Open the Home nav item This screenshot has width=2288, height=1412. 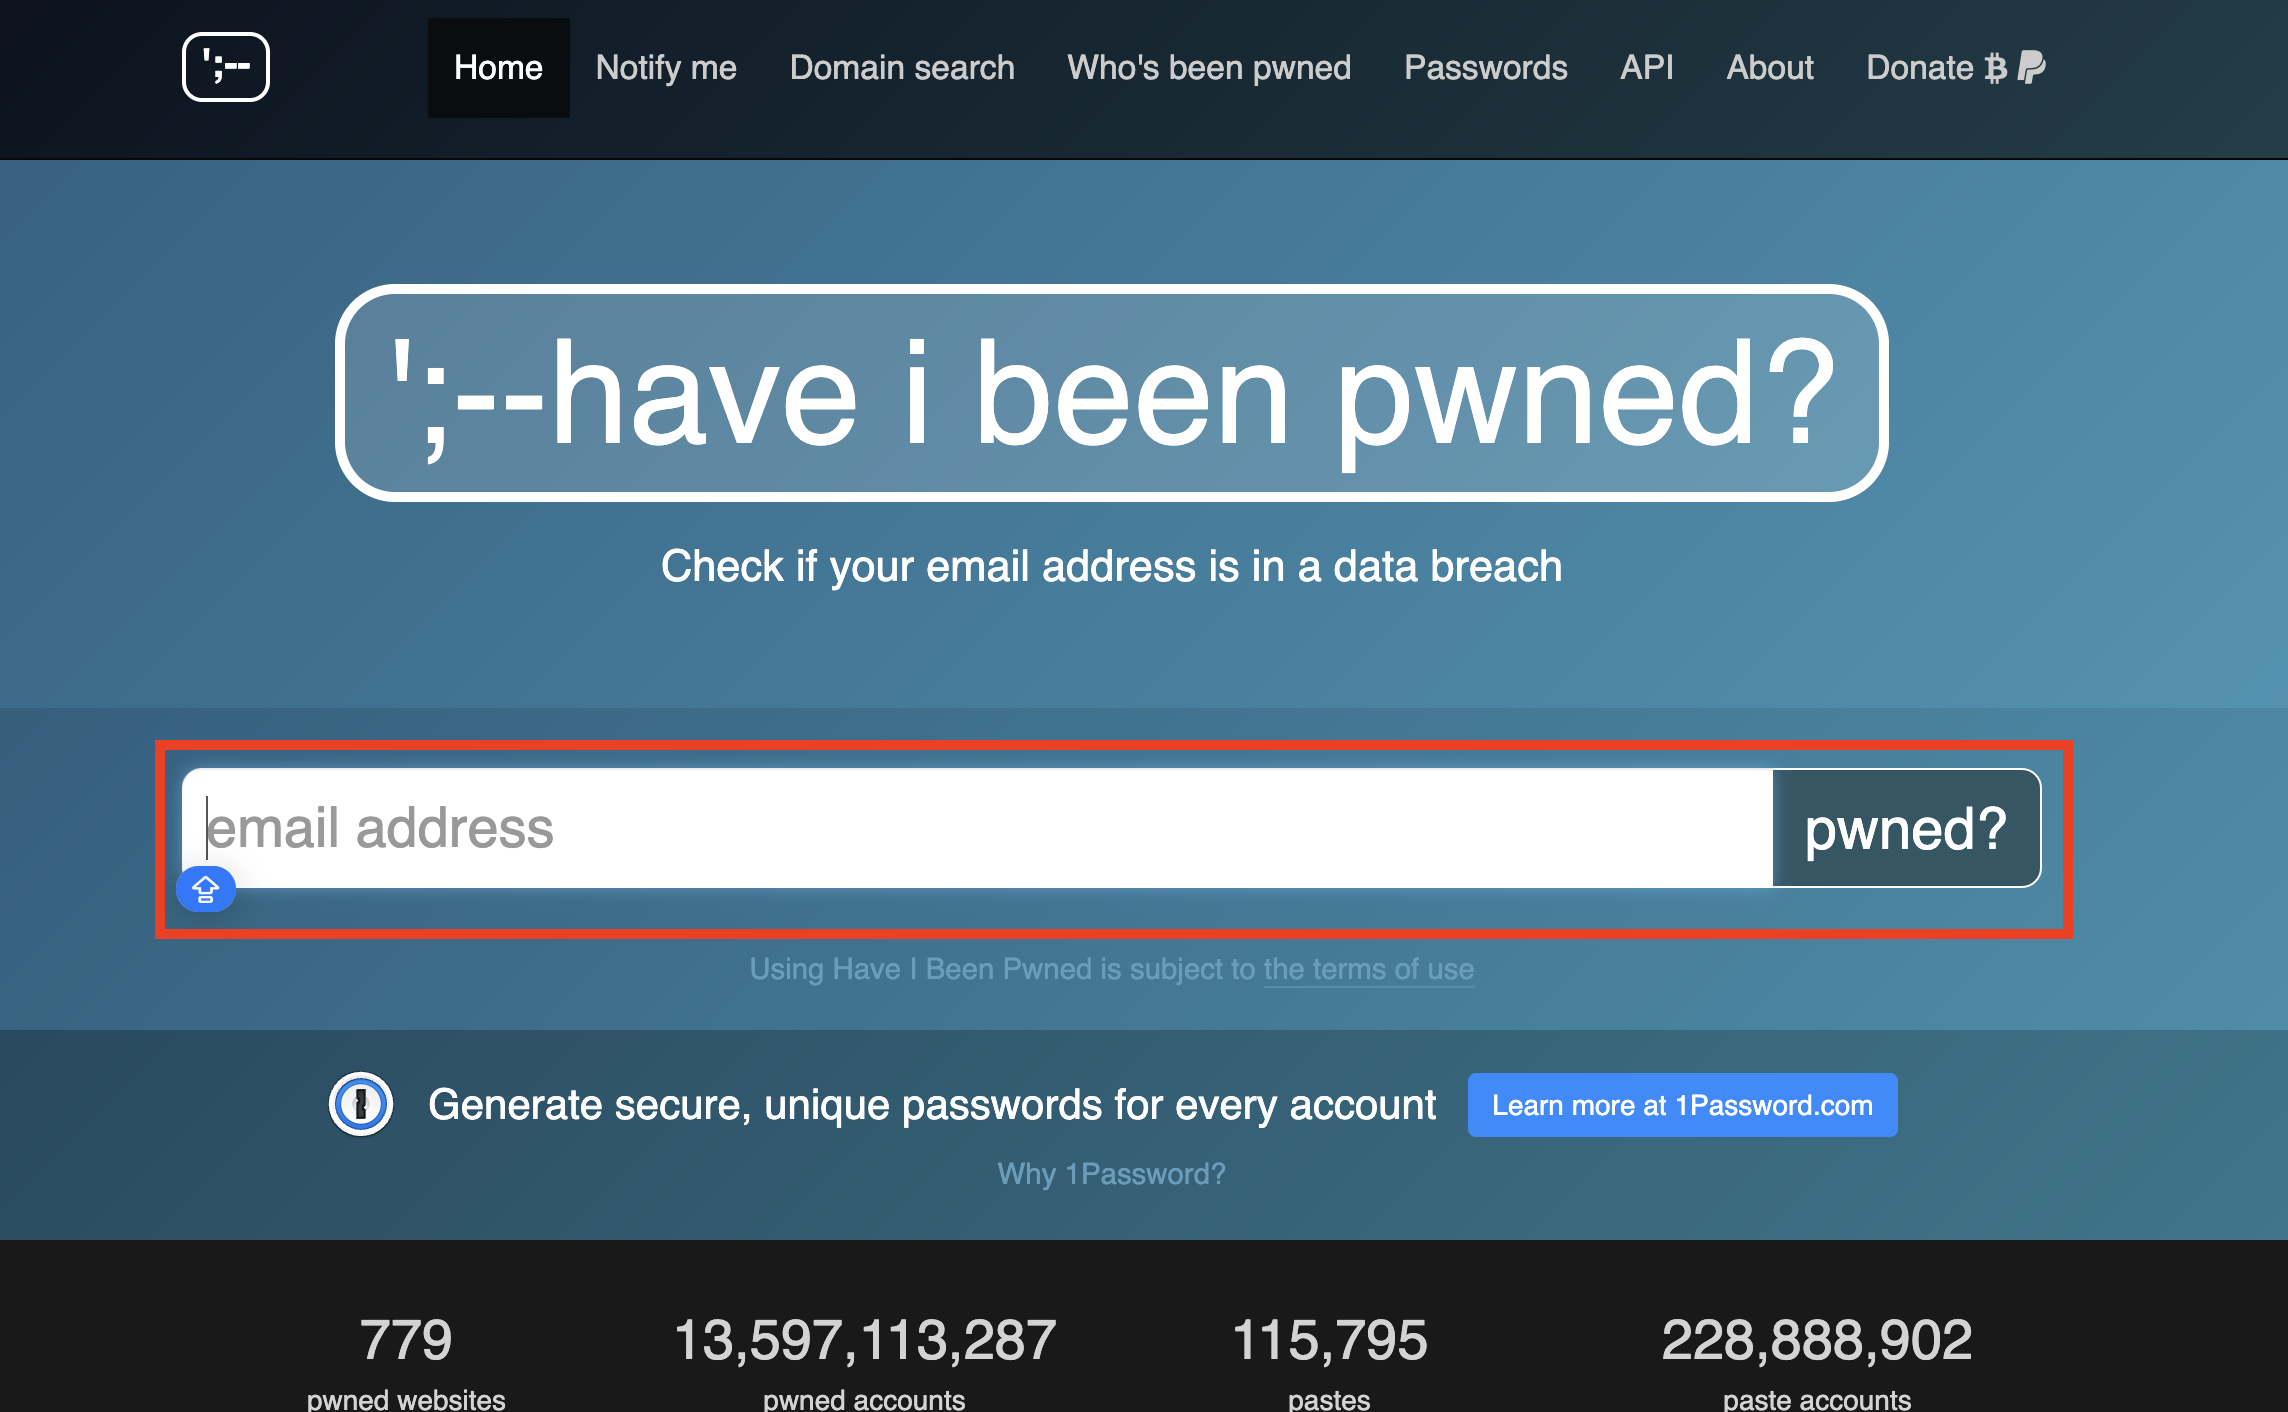coord(498,67)
